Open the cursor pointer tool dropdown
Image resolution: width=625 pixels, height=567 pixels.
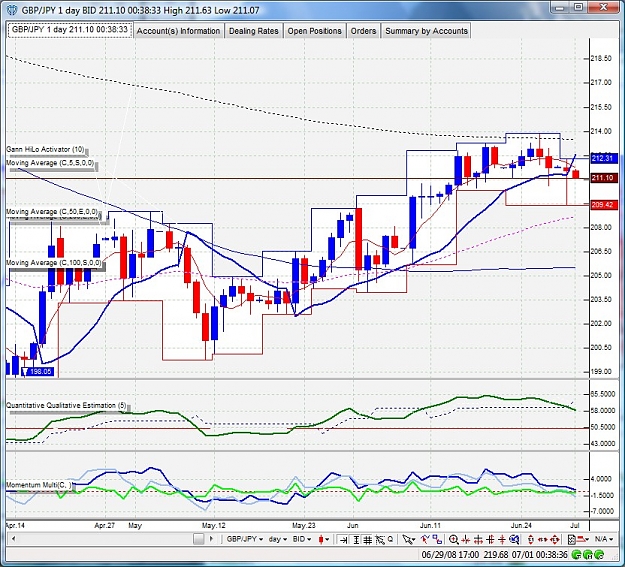pos(409,539)
